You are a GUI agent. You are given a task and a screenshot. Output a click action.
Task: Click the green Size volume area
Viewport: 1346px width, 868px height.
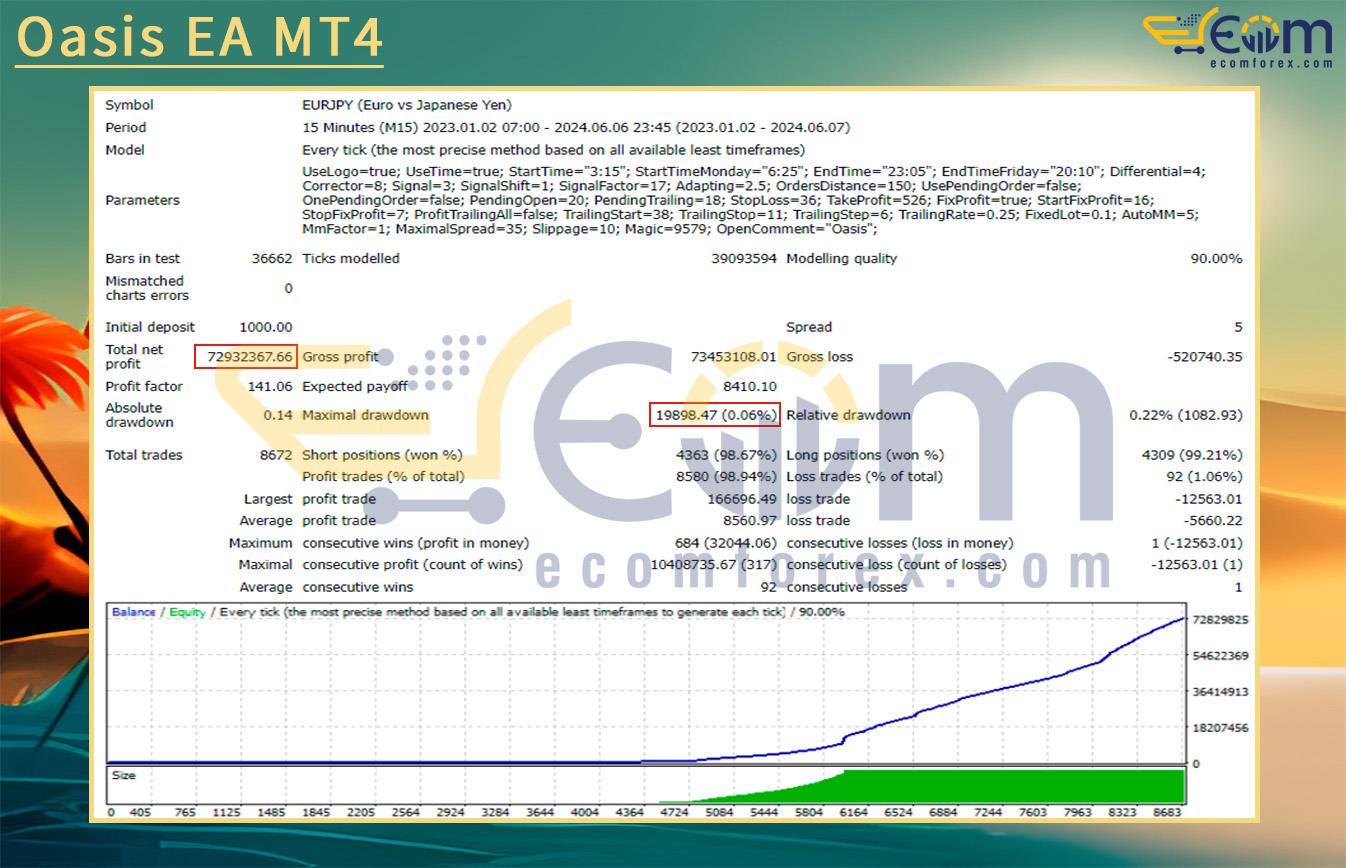pyautogui.click(x=1000, y=786)
